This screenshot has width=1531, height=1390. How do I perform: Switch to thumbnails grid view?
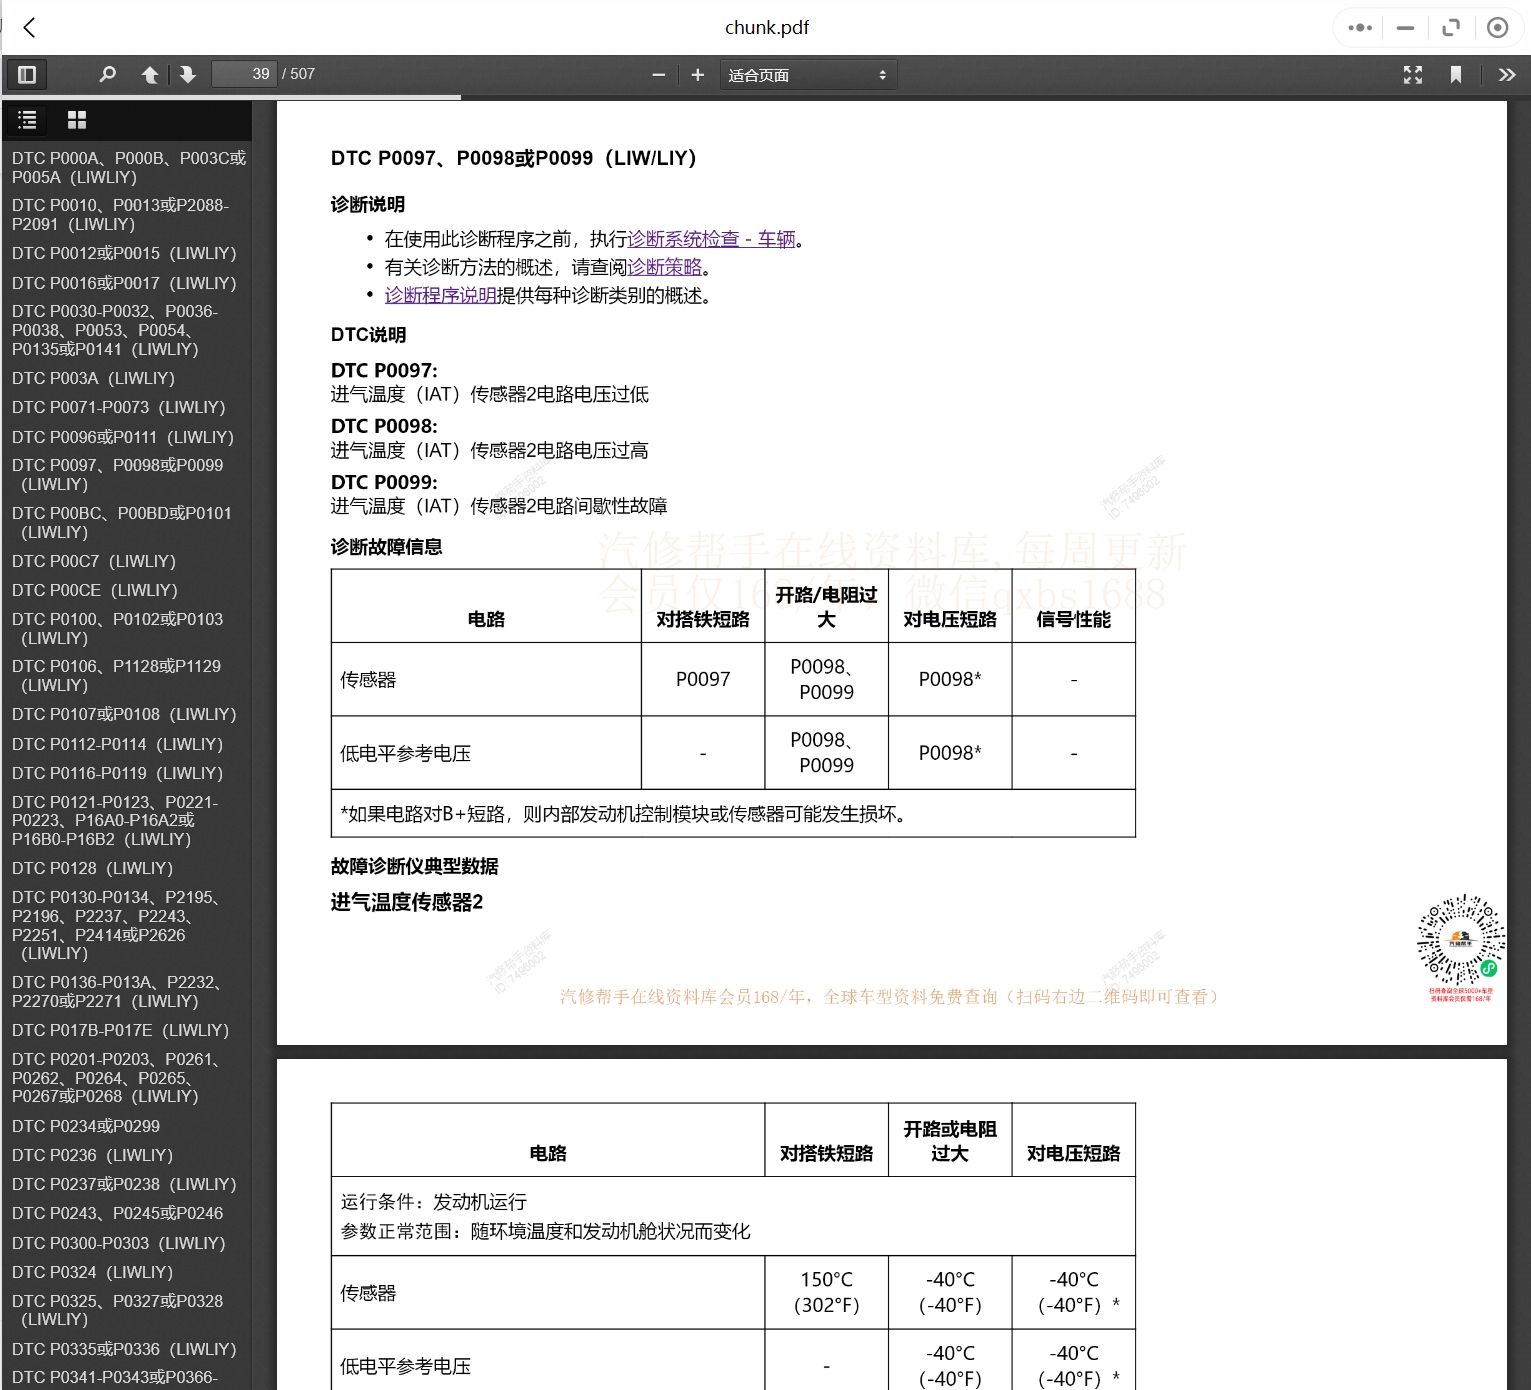click(77, 120)
